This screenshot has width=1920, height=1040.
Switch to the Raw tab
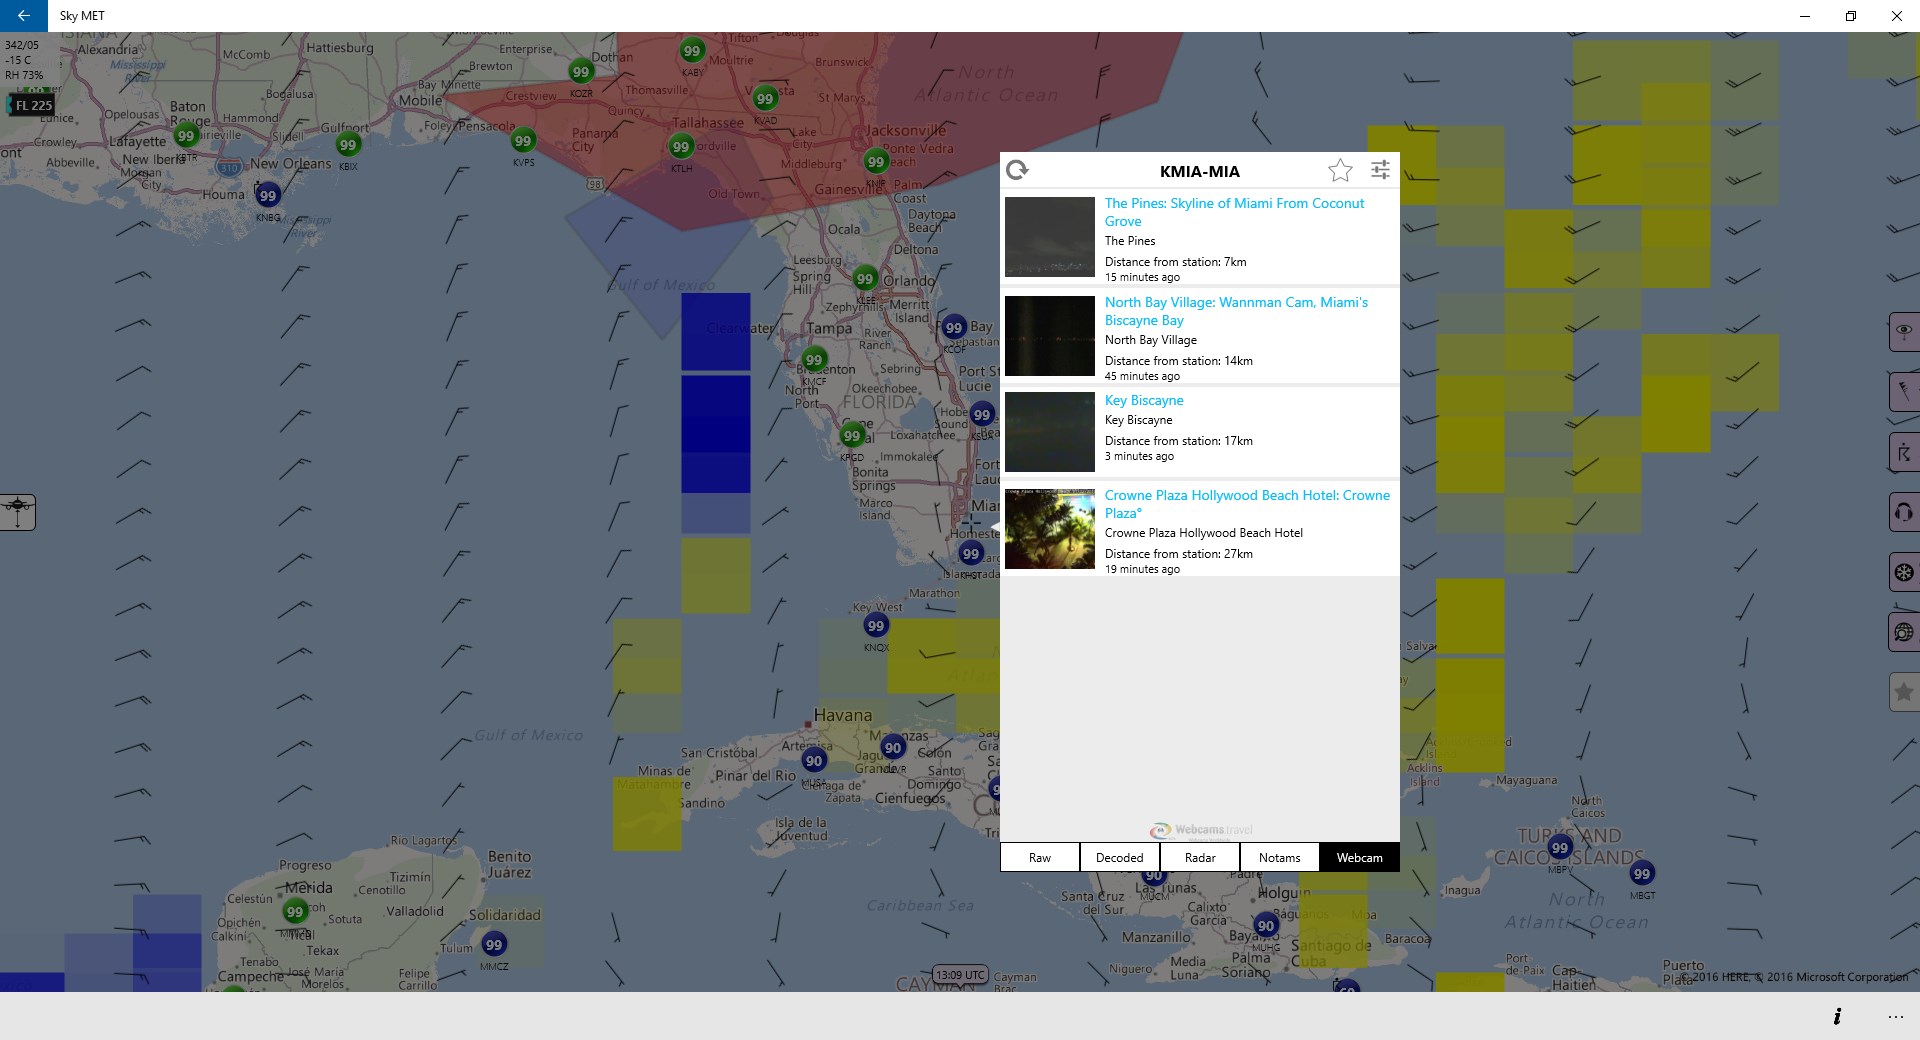pos(1040,858)
